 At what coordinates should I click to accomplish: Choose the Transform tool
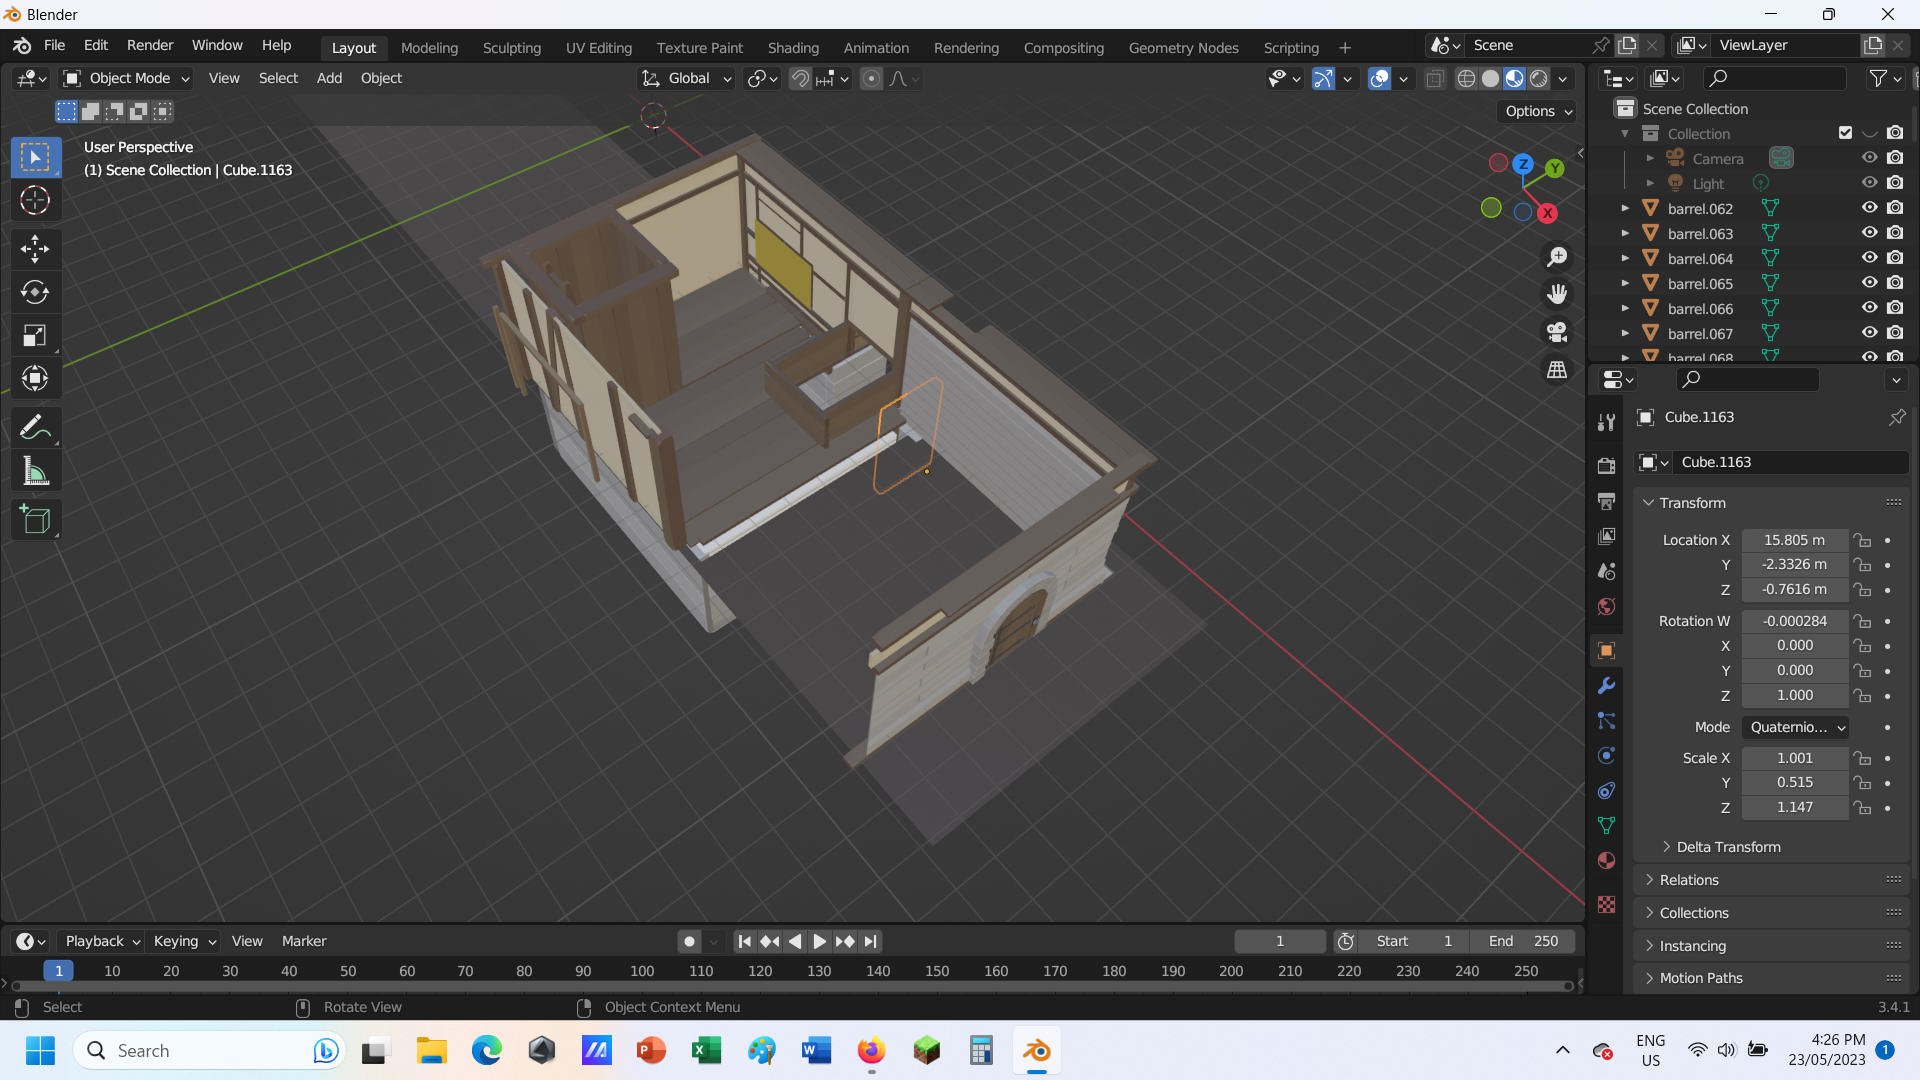[x=35, y=378]
